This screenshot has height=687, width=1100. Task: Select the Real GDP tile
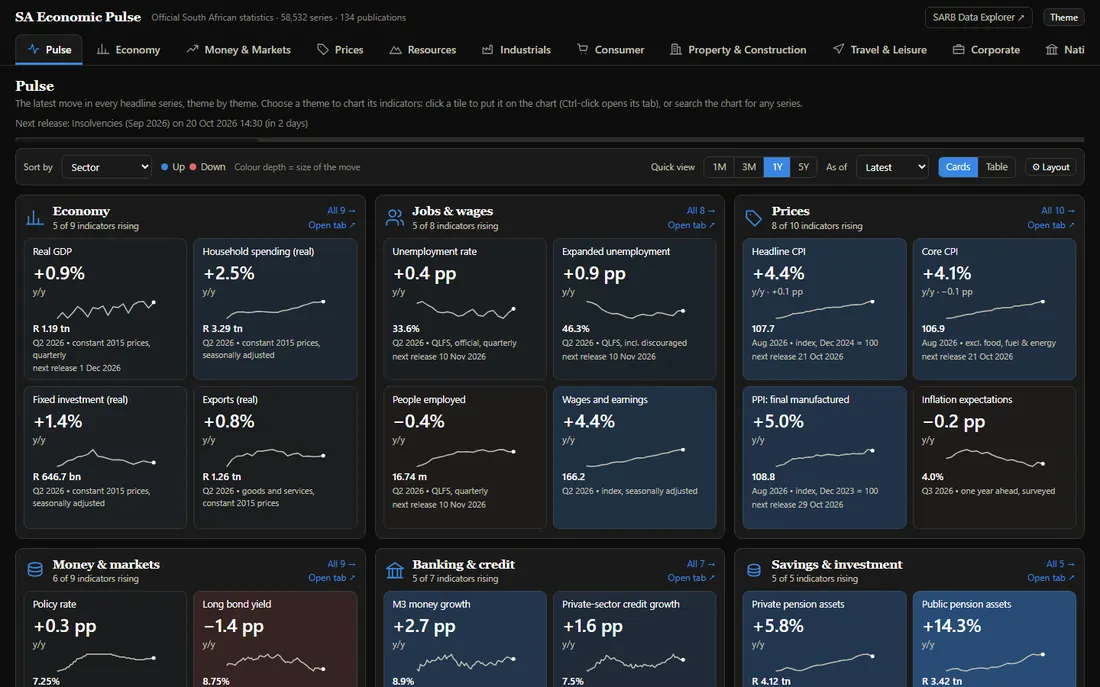pyautogui.click(x=105, y=309)
